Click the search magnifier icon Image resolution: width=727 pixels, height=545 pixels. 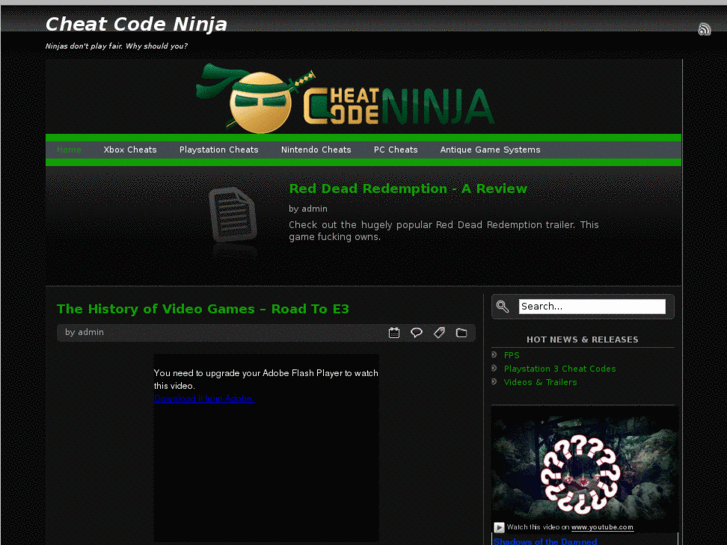coord(502,306)
